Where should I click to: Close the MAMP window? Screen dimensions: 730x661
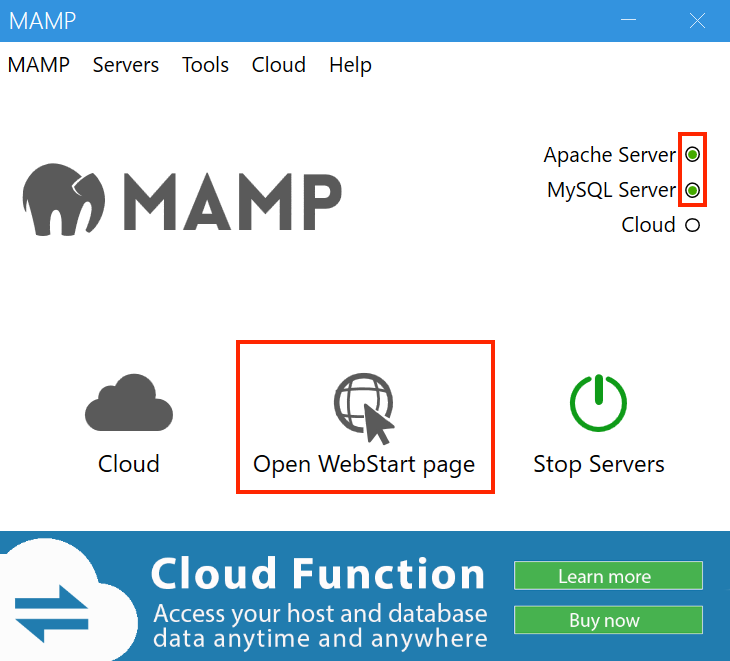coord(697,20)
